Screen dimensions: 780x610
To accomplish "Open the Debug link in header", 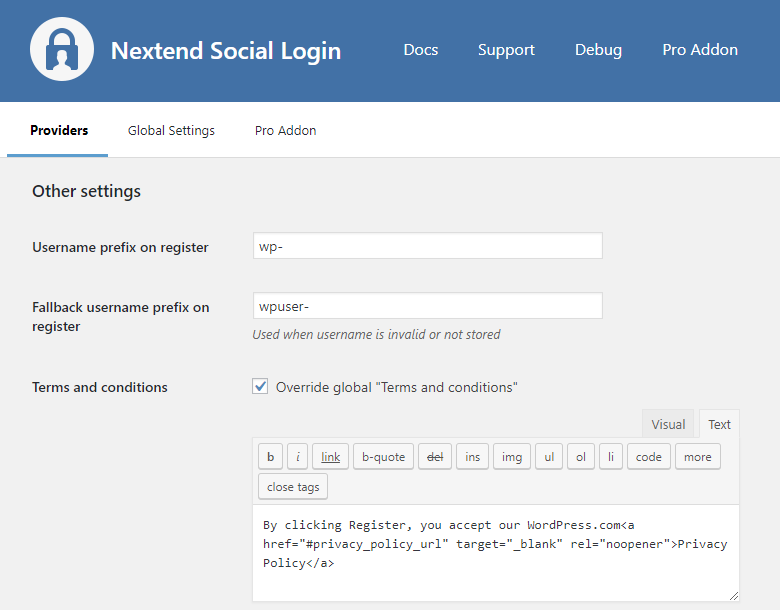I will tap(598, 50).
